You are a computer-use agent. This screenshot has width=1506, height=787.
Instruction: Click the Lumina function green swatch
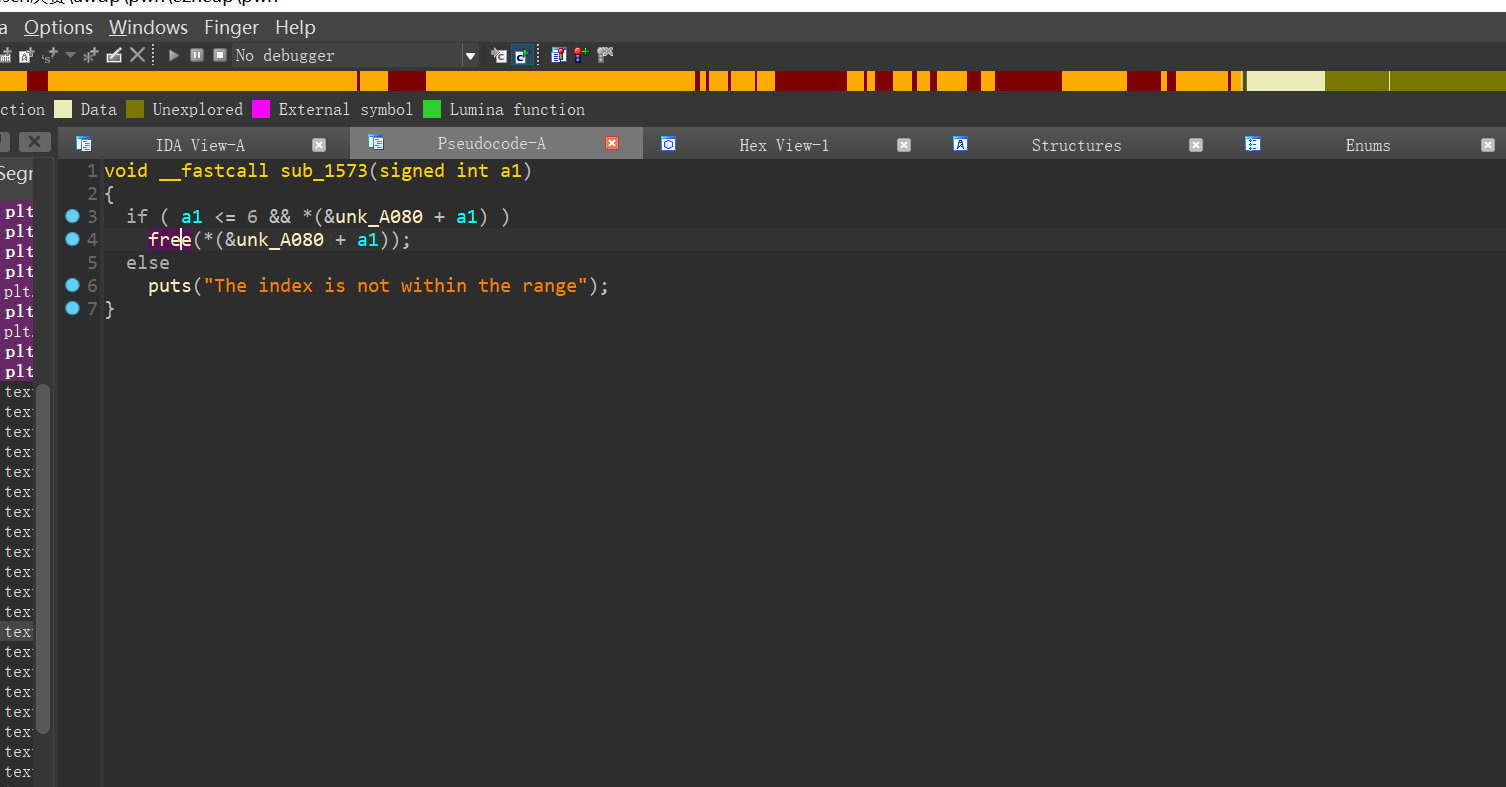click(432, 109)
